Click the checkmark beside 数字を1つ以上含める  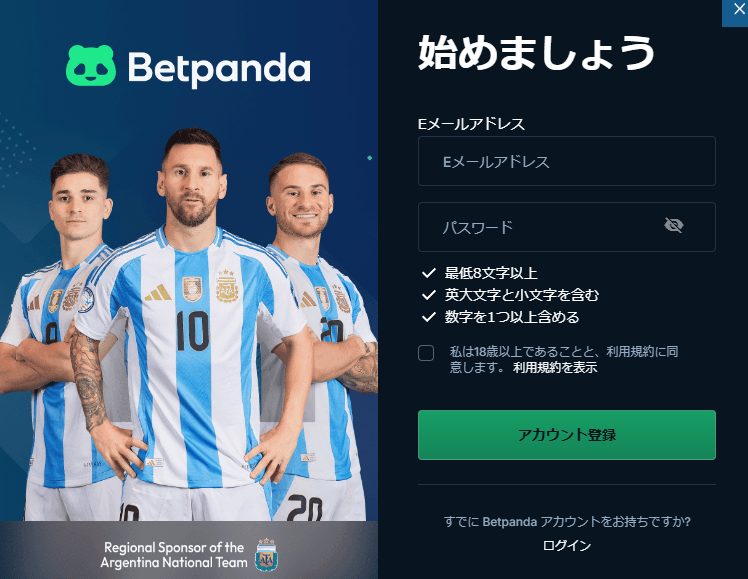[428, 317]
